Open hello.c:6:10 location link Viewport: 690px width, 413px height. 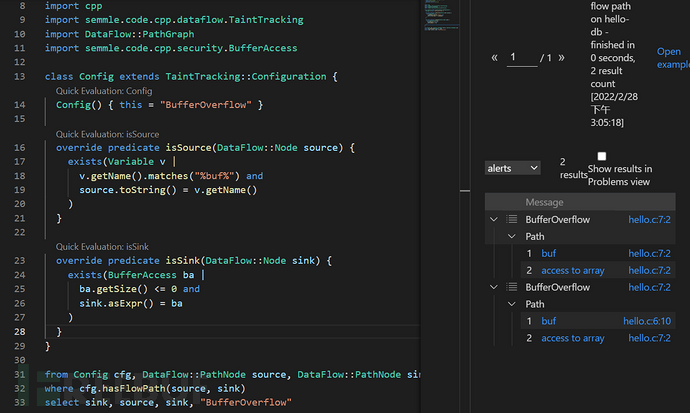pos(647,321)
